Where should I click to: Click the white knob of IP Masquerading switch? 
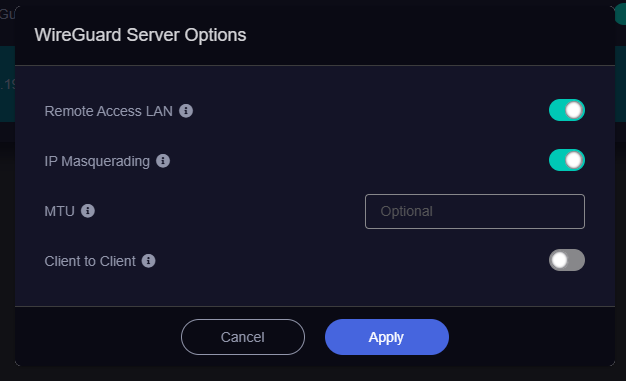(574, 160)
